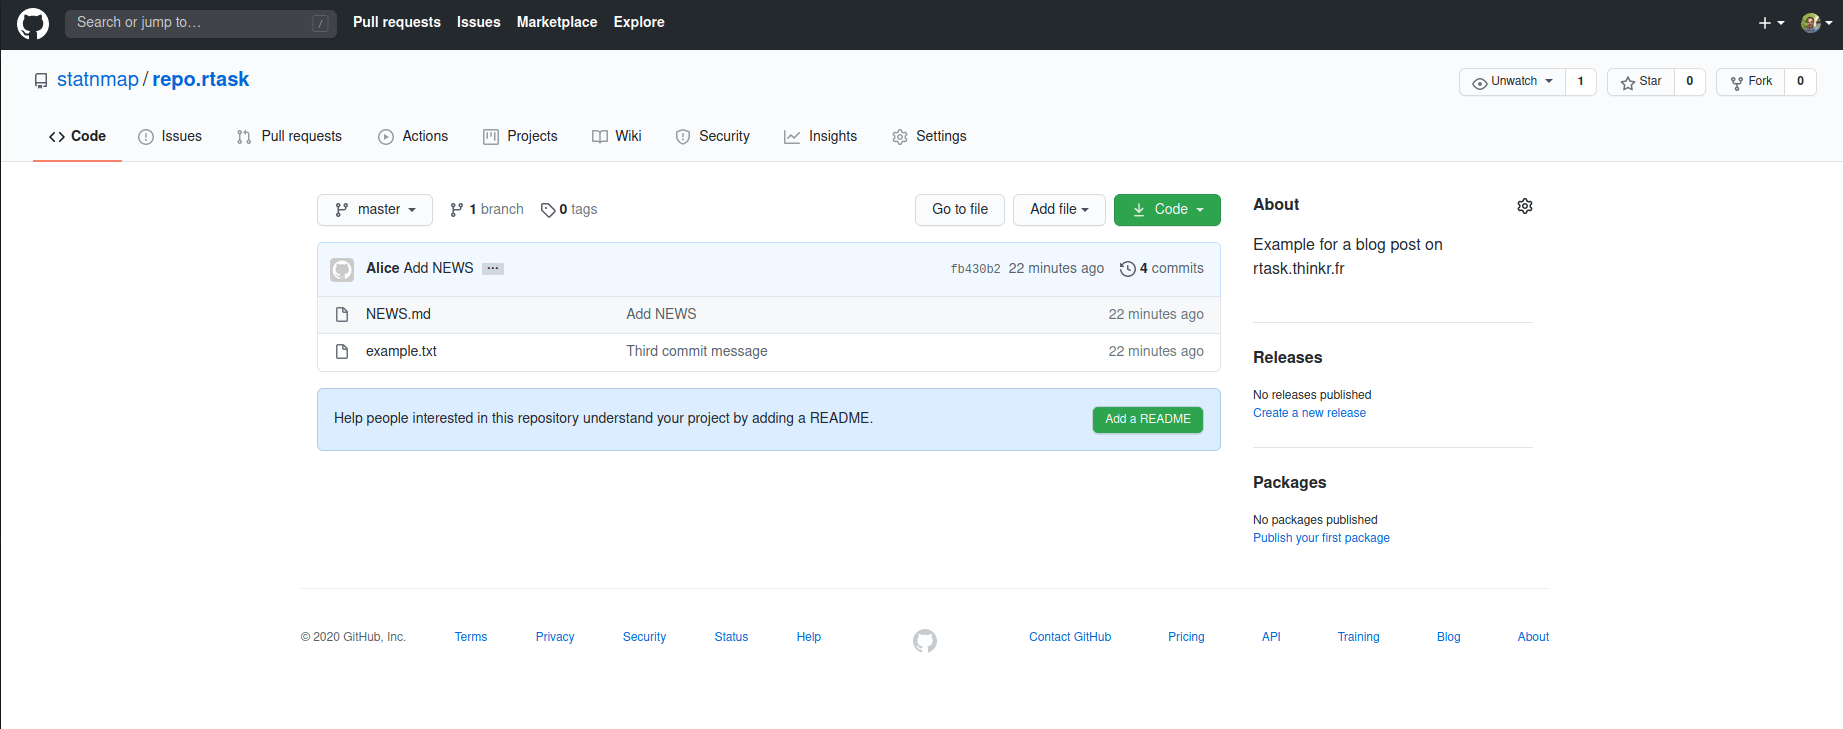Viewport: 1843px width, 729px height.
Task: Click the repository icon beside statnmap
Action: coord(41,81)
